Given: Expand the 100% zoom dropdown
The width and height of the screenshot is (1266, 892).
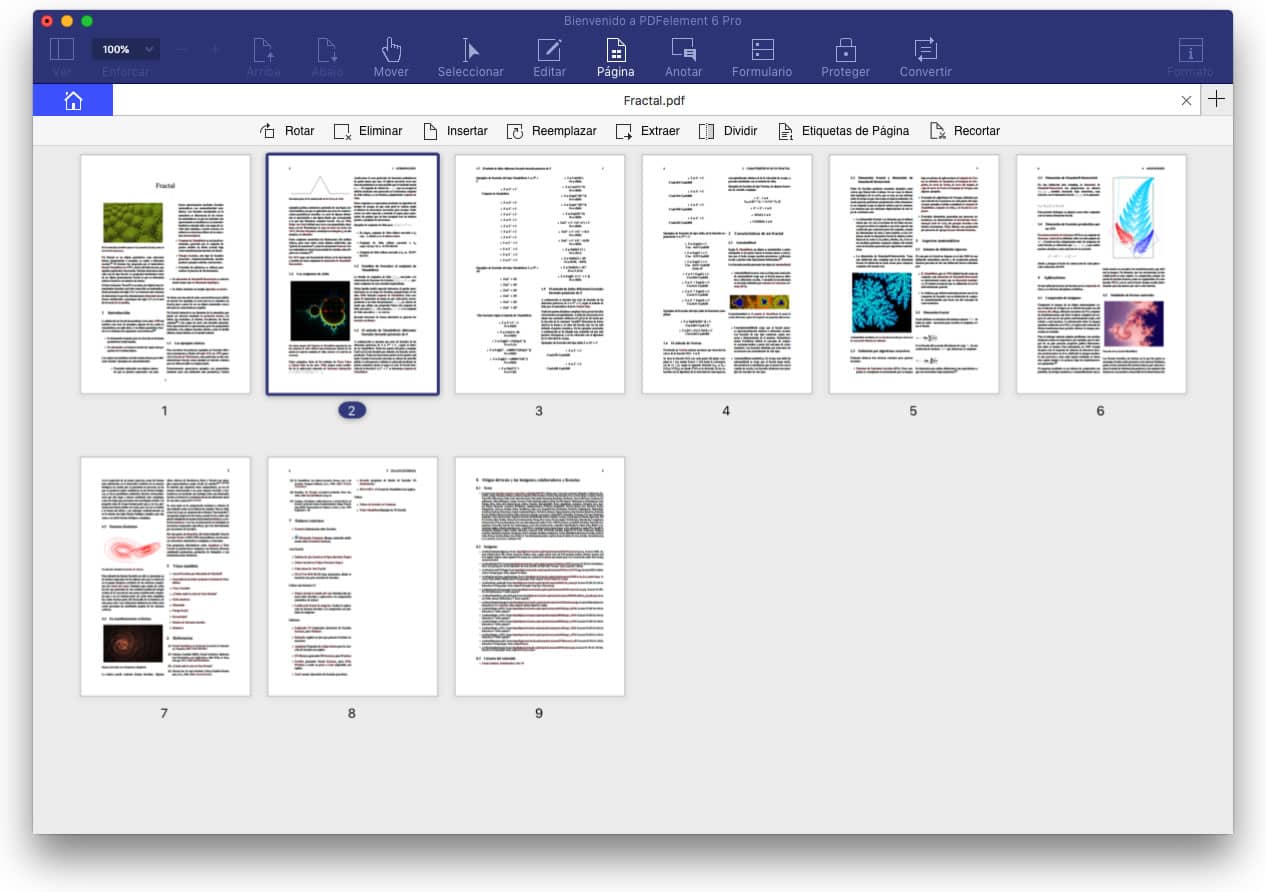Looking at the screenshot, I should coord(125,49).
